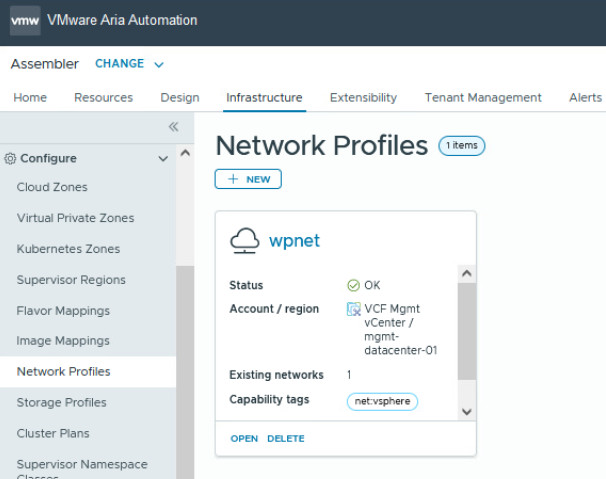Screen dimensions: 606x479
Task: Go to the Home tab
Action: [x=30, y=97]
